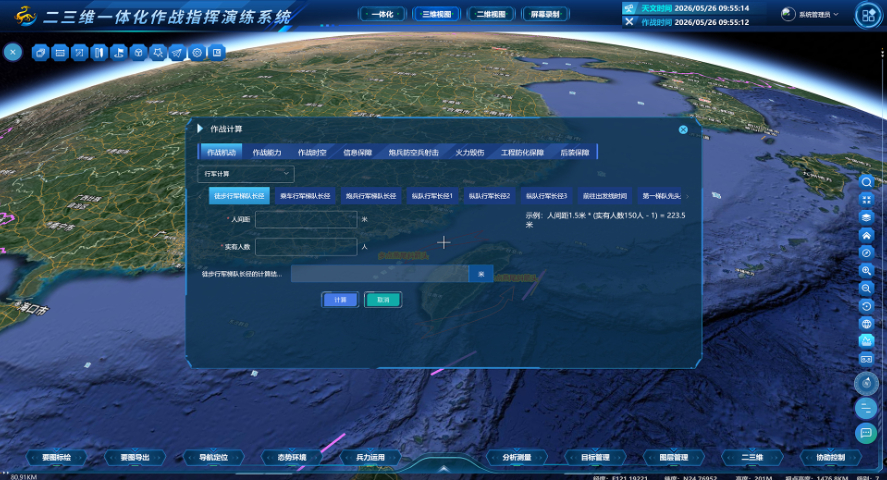Click the edit-pencil square toolbar icon
887x480 pixels.
coord(79,53)
